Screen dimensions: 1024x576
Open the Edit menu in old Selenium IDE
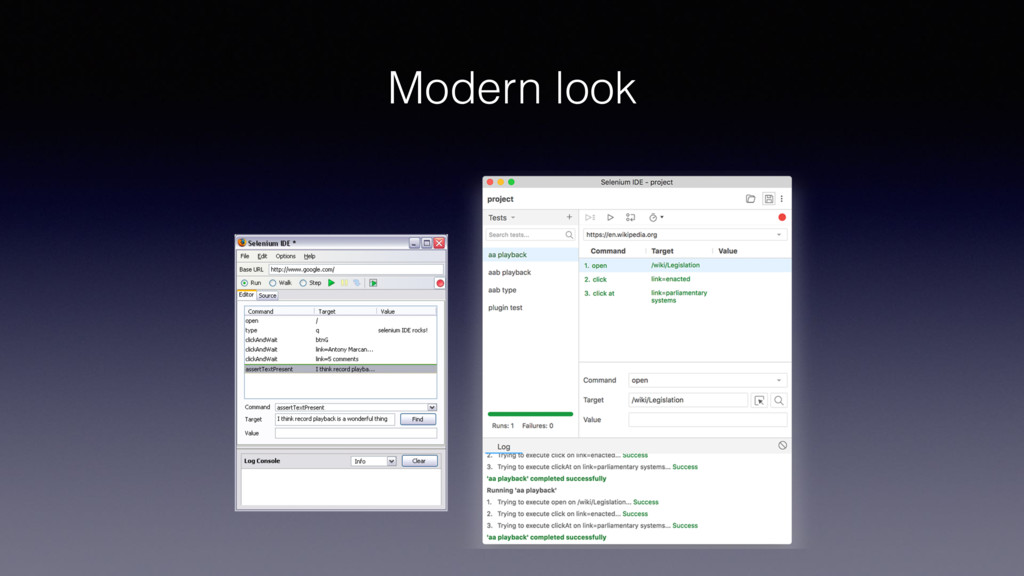(262, 256)
